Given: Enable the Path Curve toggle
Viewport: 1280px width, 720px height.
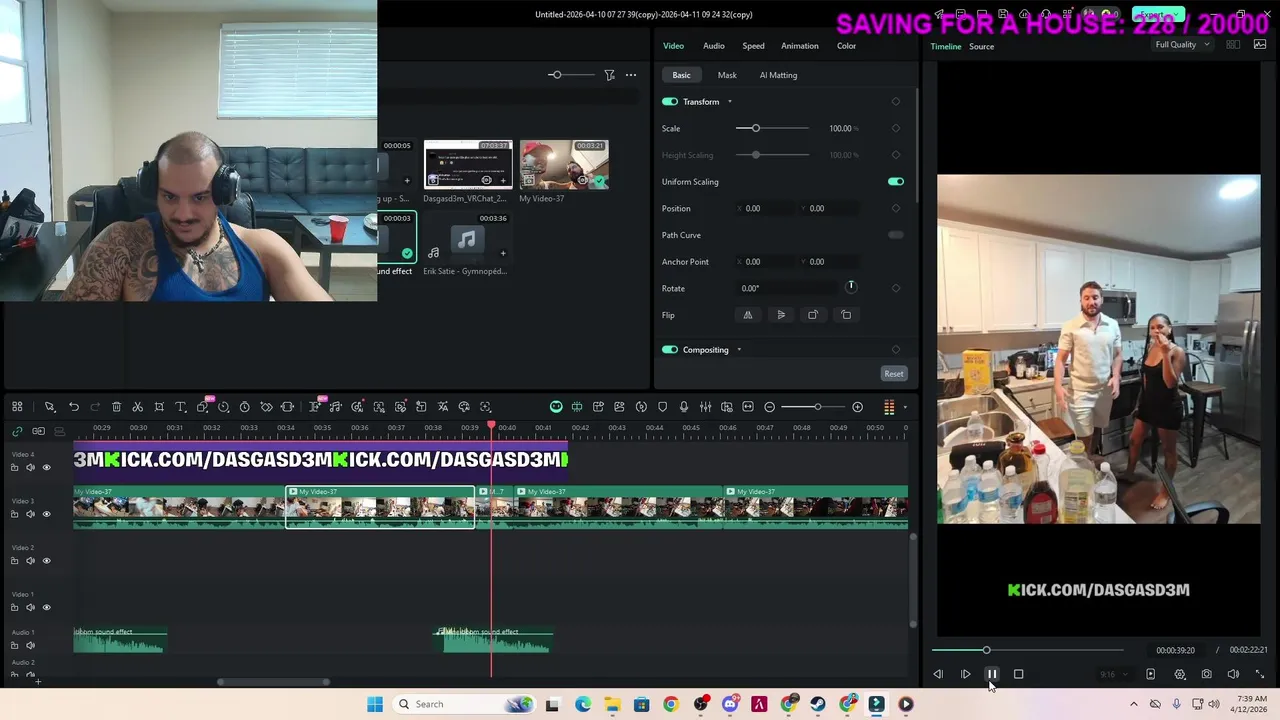Looking at the screenshot, I should 895,235.
